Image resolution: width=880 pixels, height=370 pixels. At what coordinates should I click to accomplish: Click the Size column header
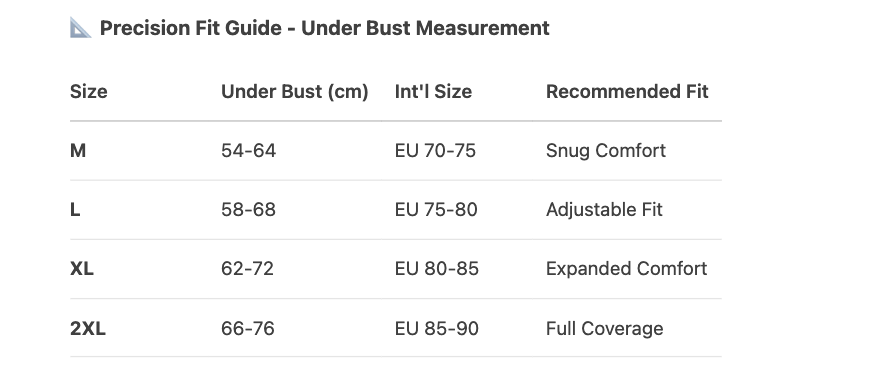[x=89, y=92]
